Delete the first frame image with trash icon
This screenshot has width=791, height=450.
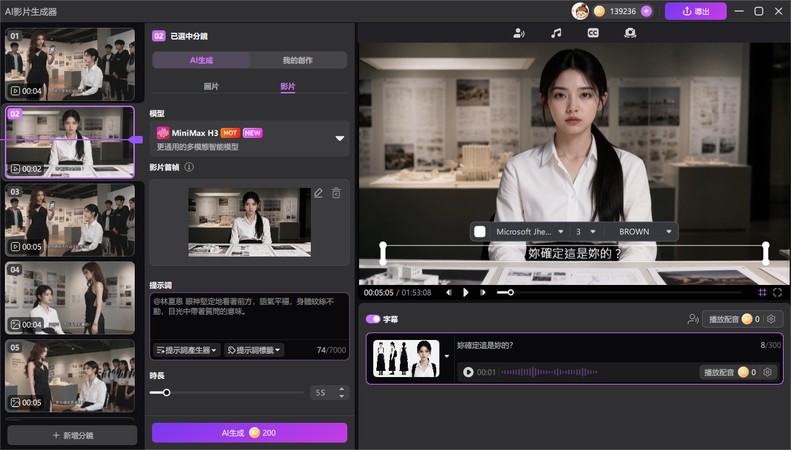click(x=336, y=193)
